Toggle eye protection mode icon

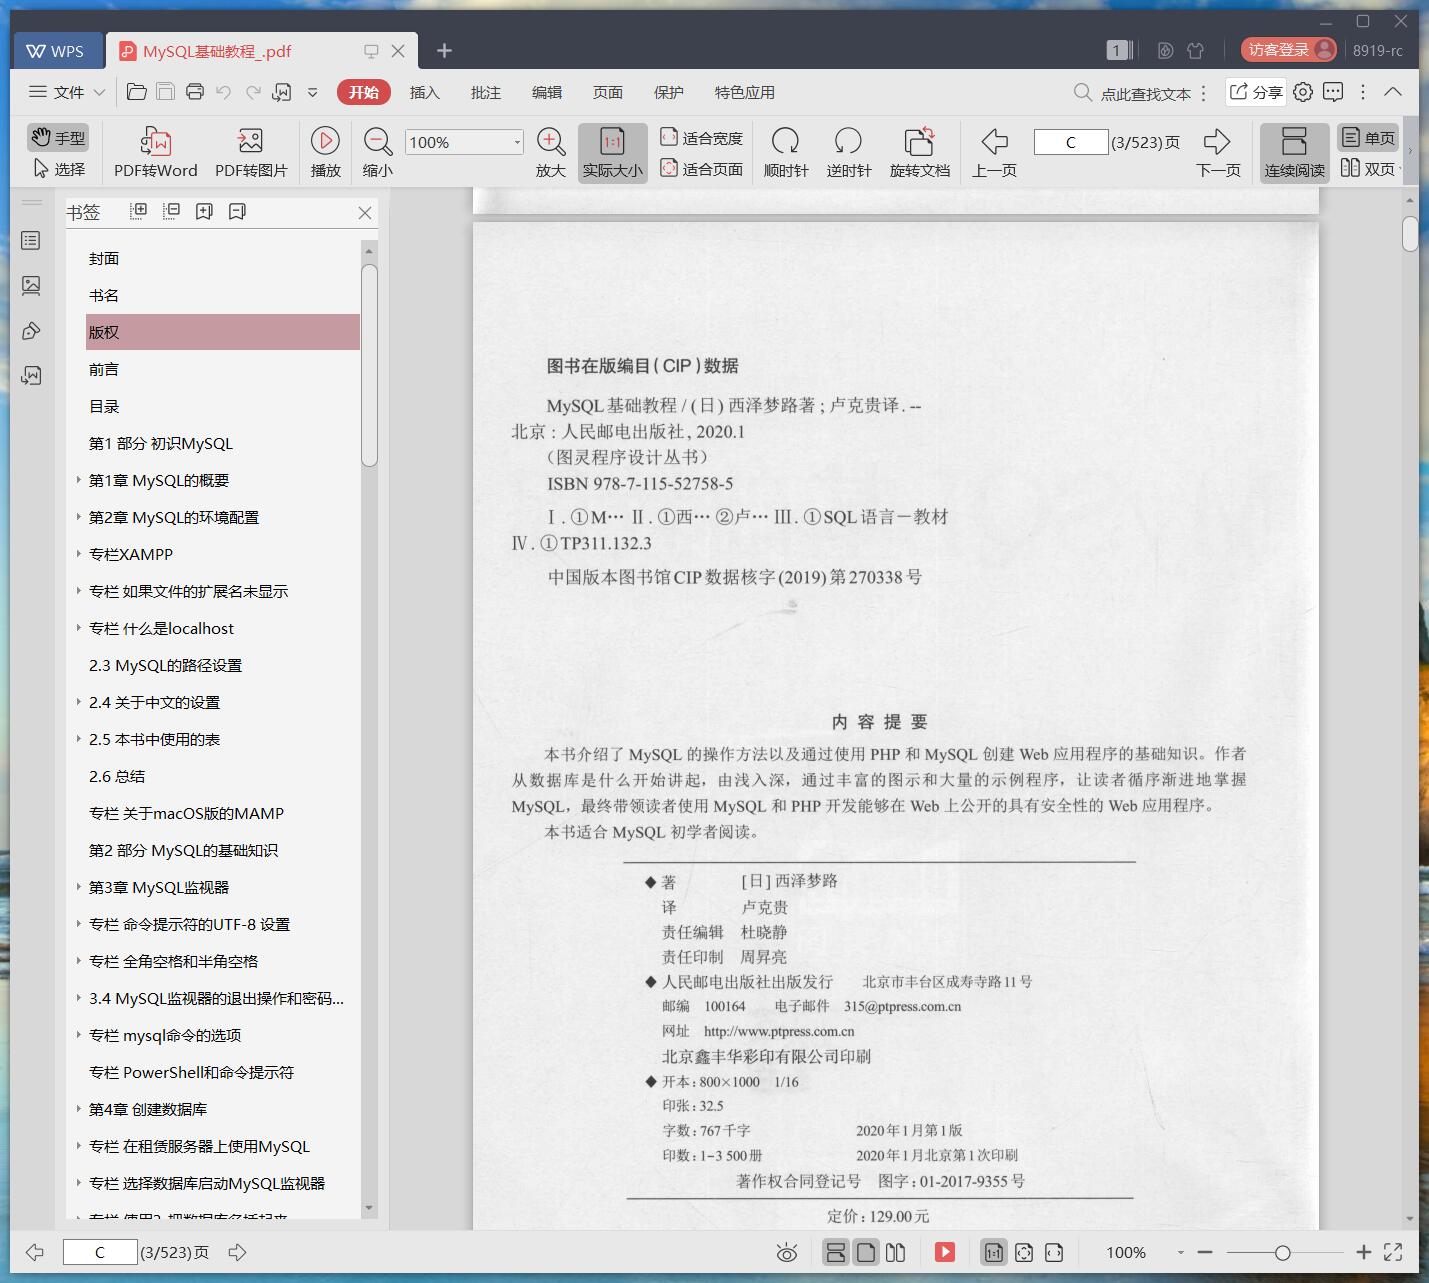pos(787,1252)
